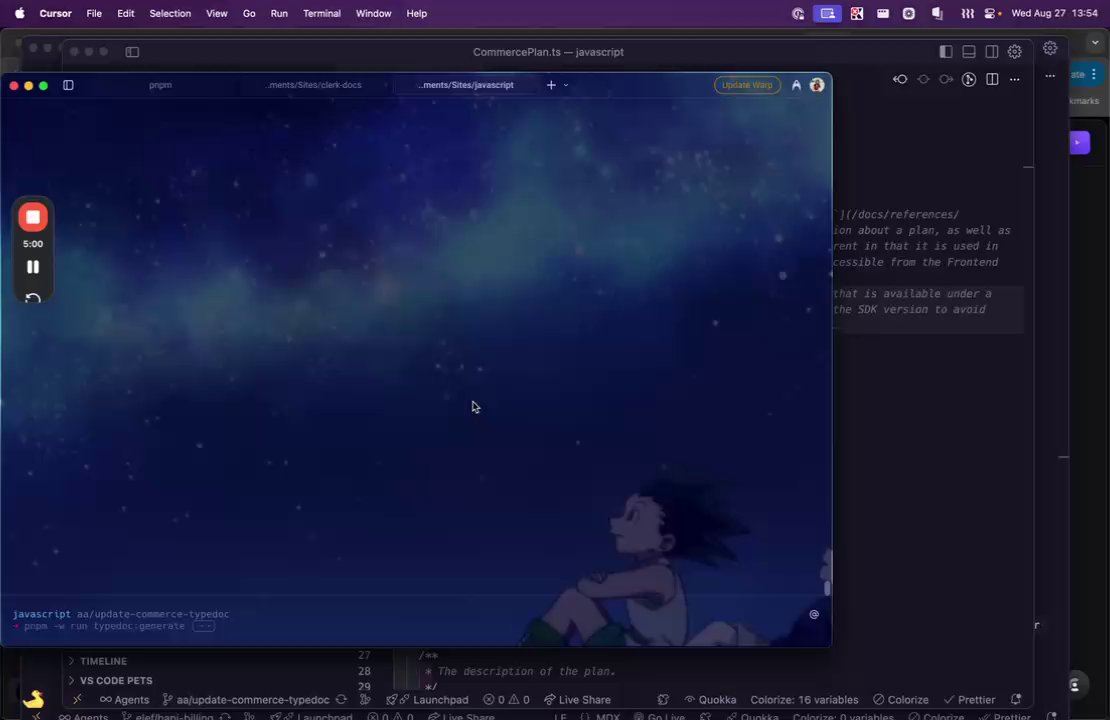Toggle the sidebar icon in Cursor title bar left
Screen dimensions: 1110x720
coord(132,52)
